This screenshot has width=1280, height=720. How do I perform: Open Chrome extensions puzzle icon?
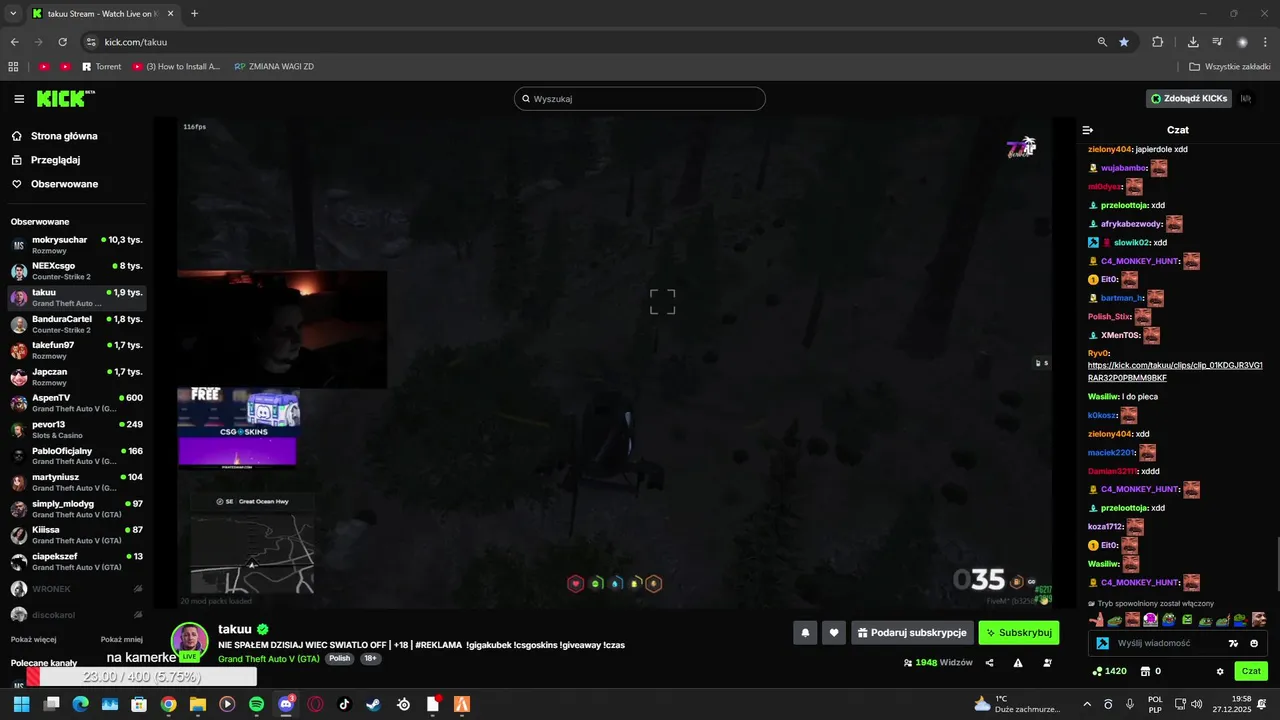1158,42
